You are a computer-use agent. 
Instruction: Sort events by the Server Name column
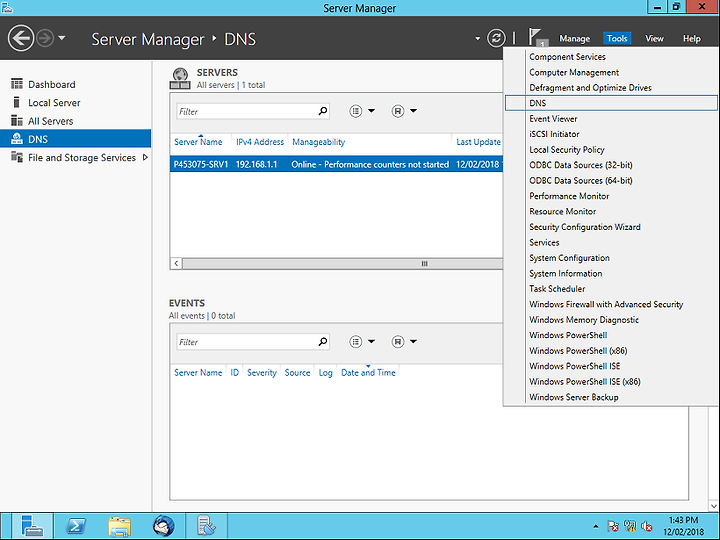198,372
